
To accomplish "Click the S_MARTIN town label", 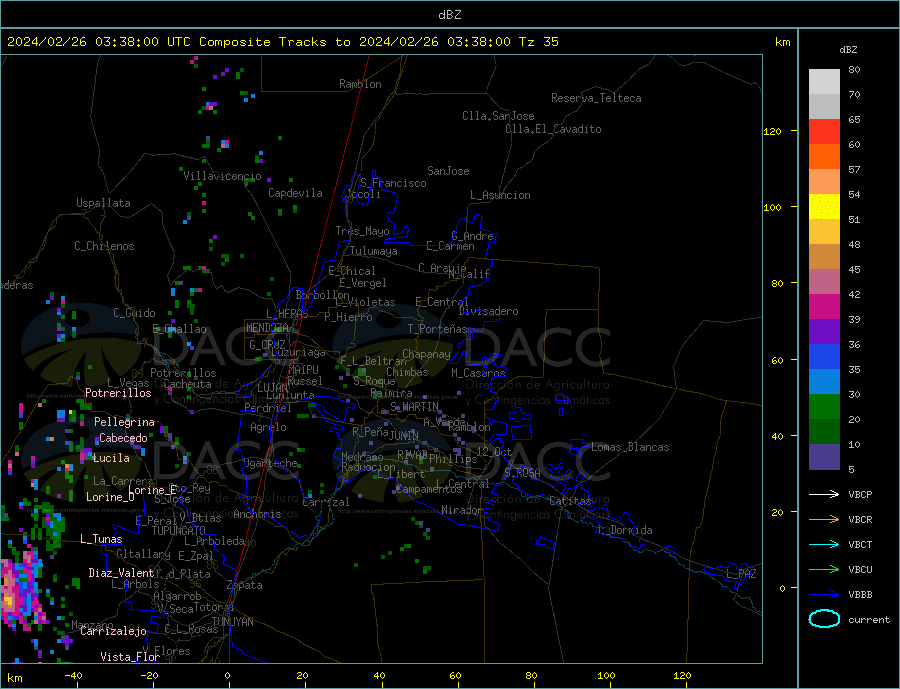I will click(x=414, y=407).
